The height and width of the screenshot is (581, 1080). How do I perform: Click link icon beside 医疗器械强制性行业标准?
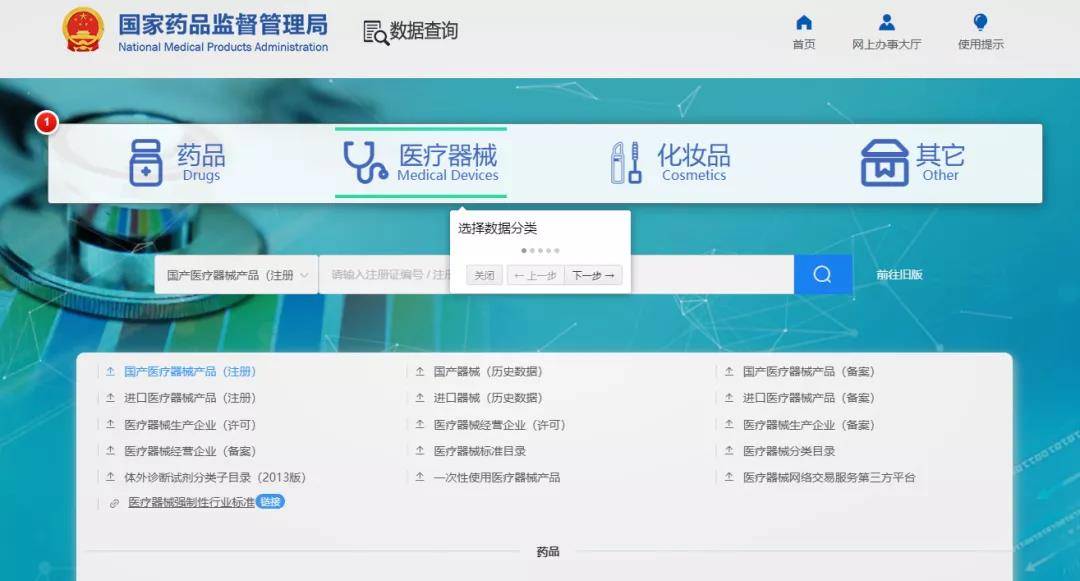(114, 503)
